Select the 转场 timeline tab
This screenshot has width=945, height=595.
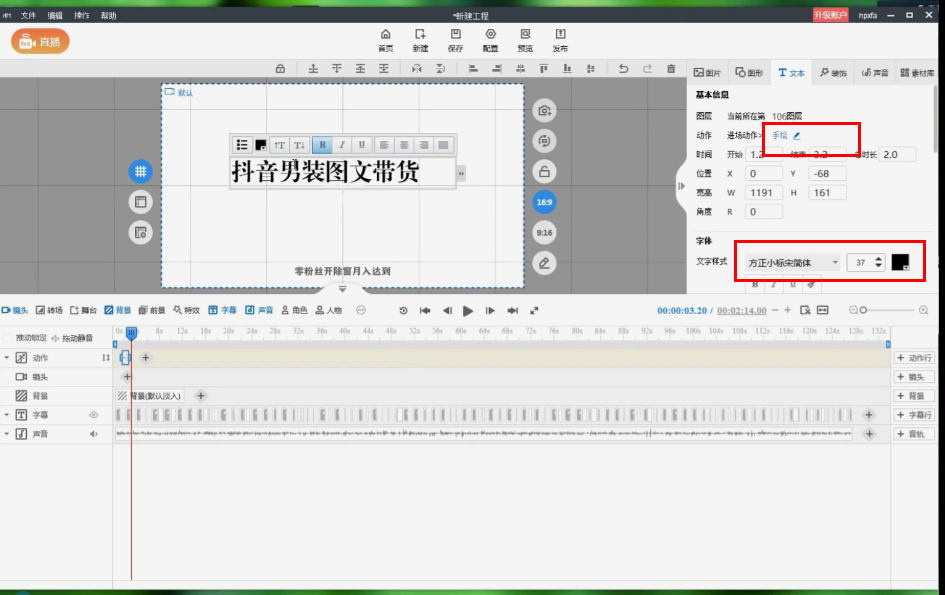tap(49, 310)
